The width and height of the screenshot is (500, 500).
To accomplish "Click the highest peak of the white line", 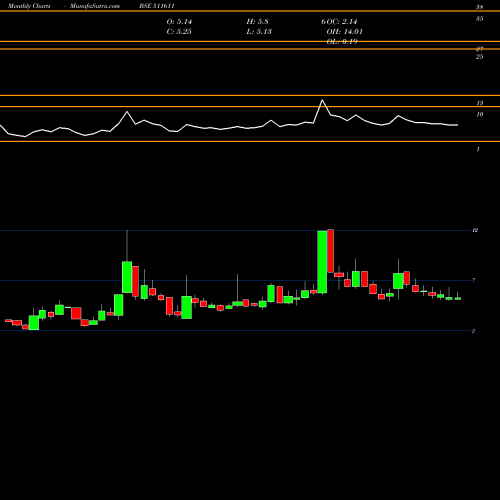I will tap(322, 100).
